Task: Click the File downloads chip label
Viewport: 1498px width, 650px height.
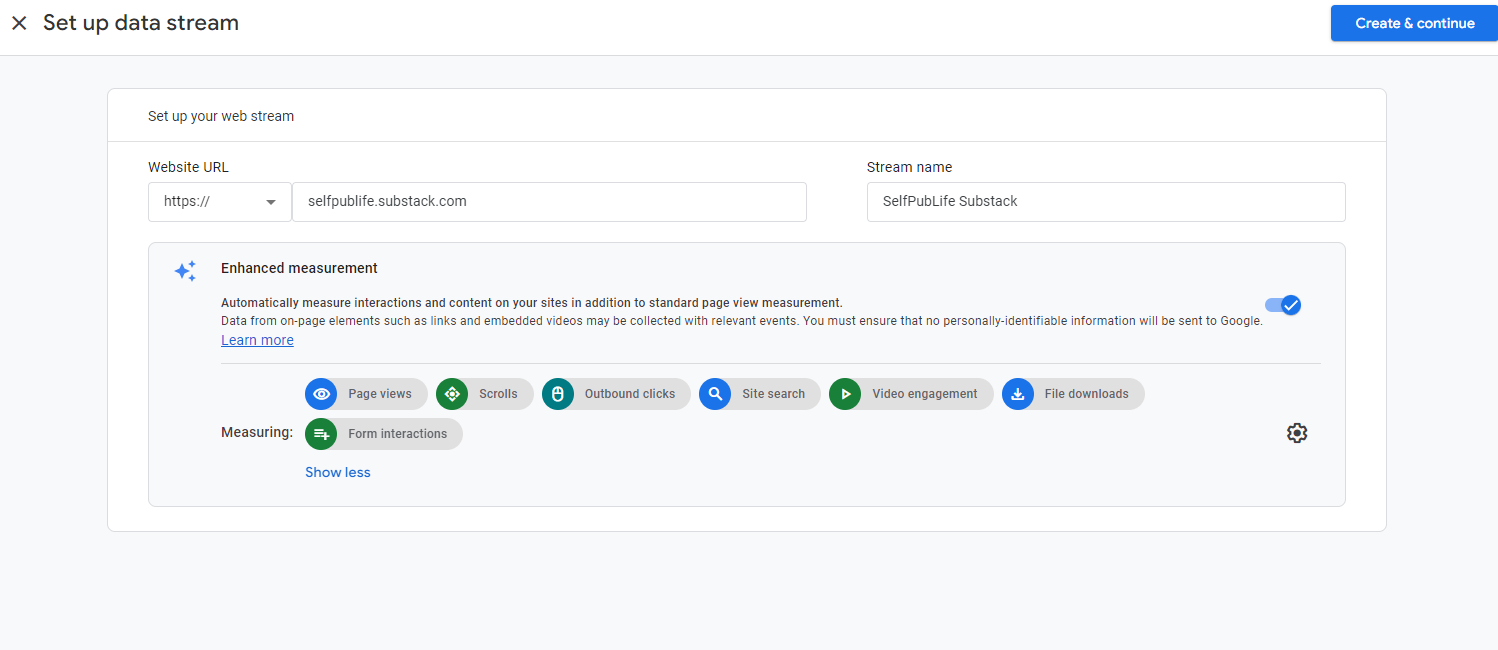Action: click(1086, 394)
